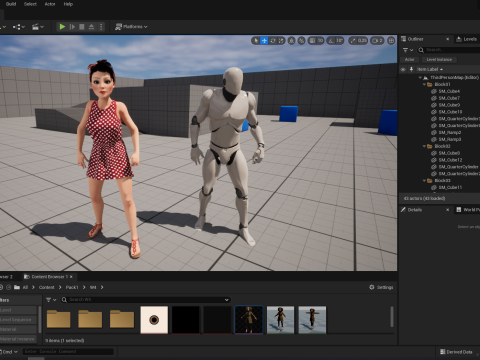Click the Content breadcrumb in path bar
Screen dimensions: 480x360
pyautogui.click(x=46, y=287)
